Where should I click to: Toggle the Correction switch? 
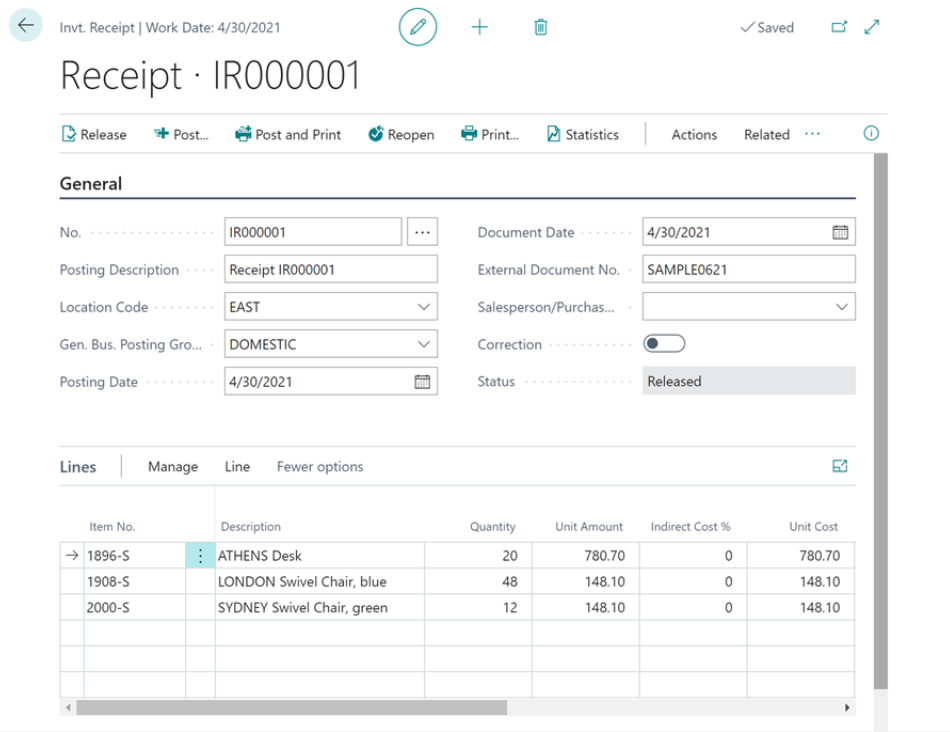tap(664, 344)
